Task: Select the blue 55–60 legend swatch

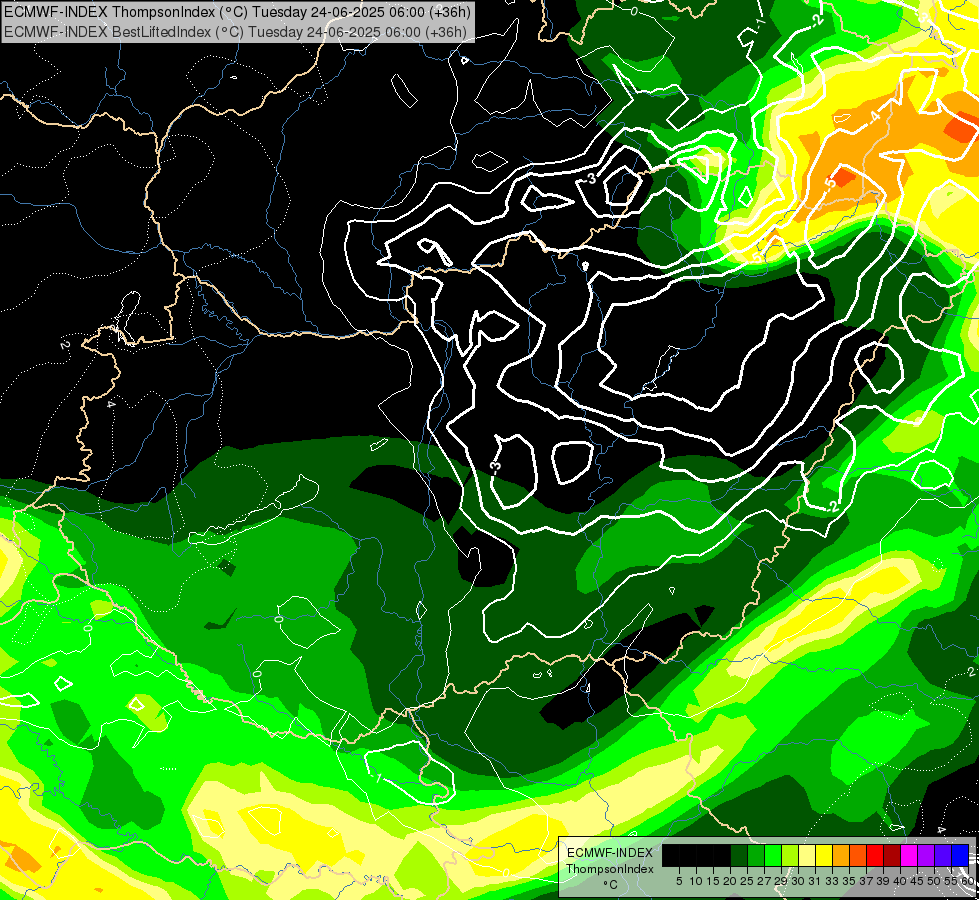Action: click(x=960, y=855)
